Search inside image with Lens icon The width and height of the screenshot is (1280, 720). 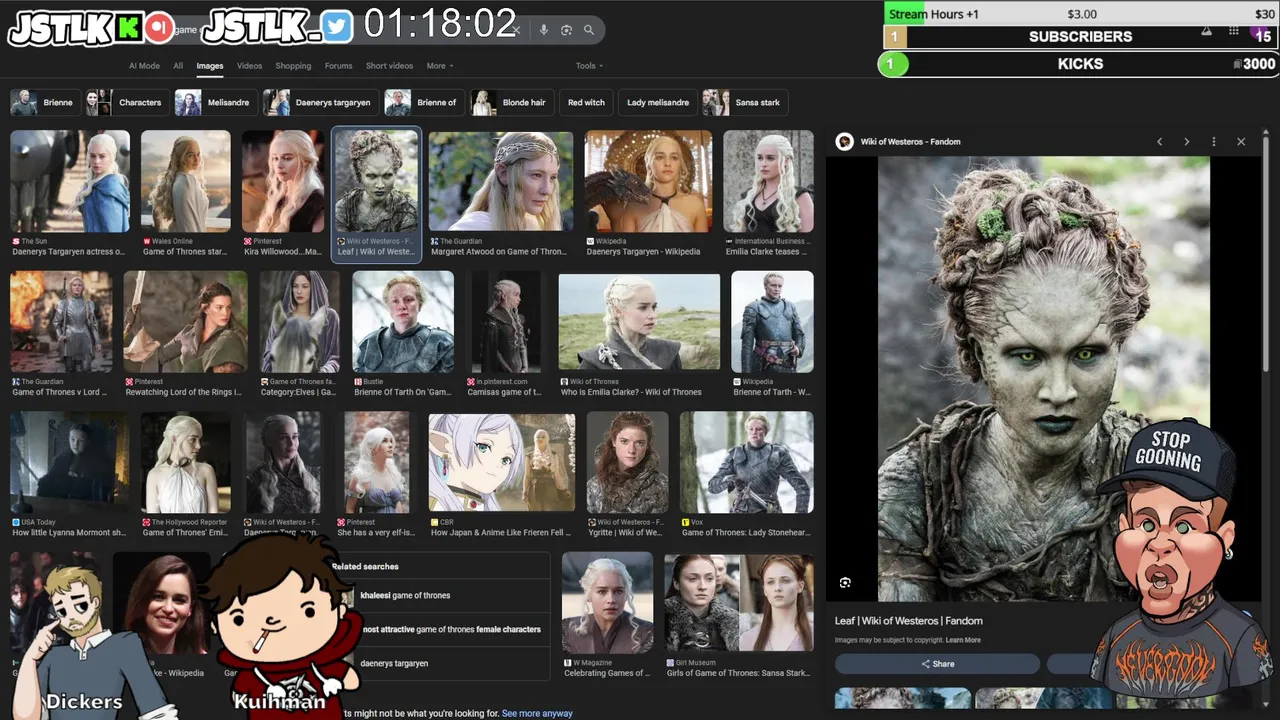click(845, 583)
